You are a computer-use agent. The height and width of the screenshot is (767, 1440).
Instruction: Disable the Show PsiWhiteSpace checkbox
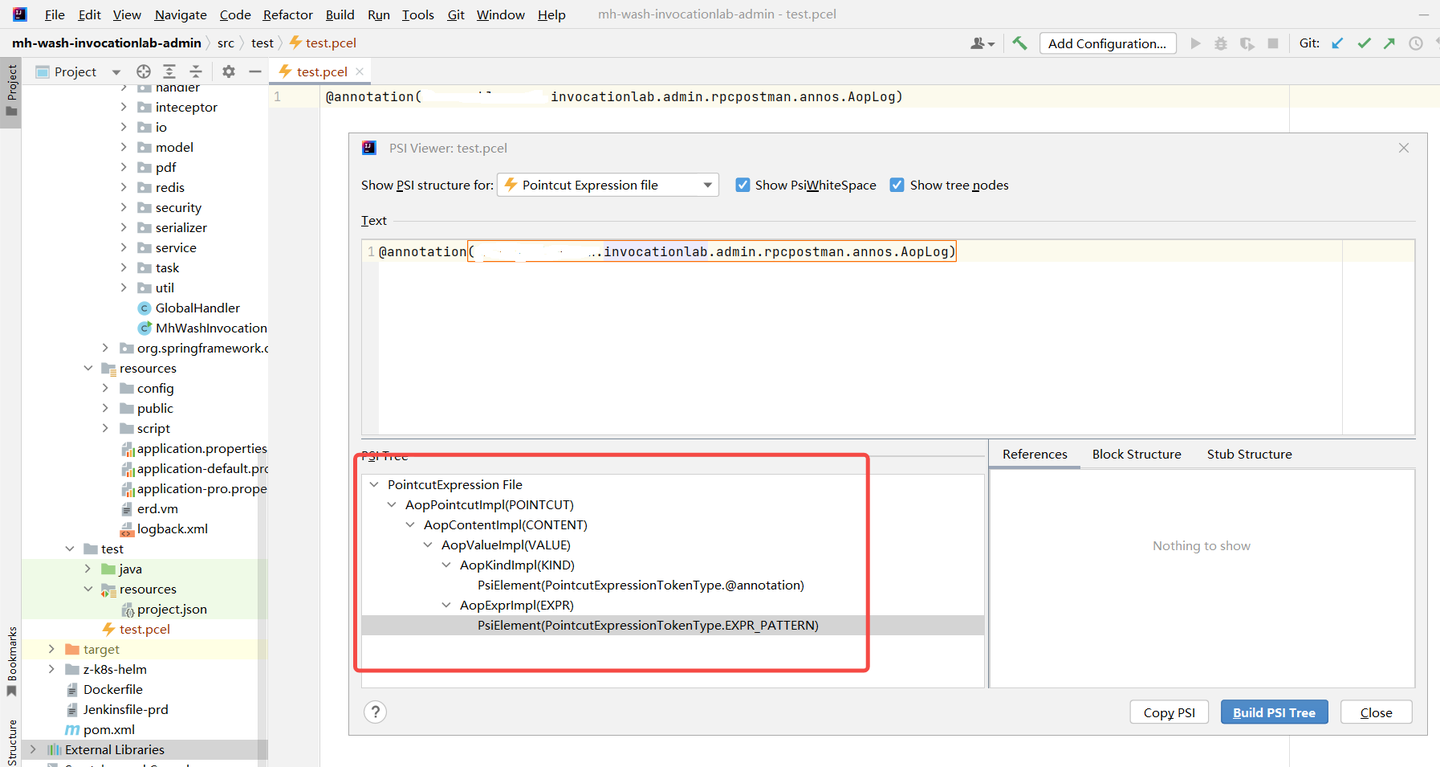coord(742,185)
